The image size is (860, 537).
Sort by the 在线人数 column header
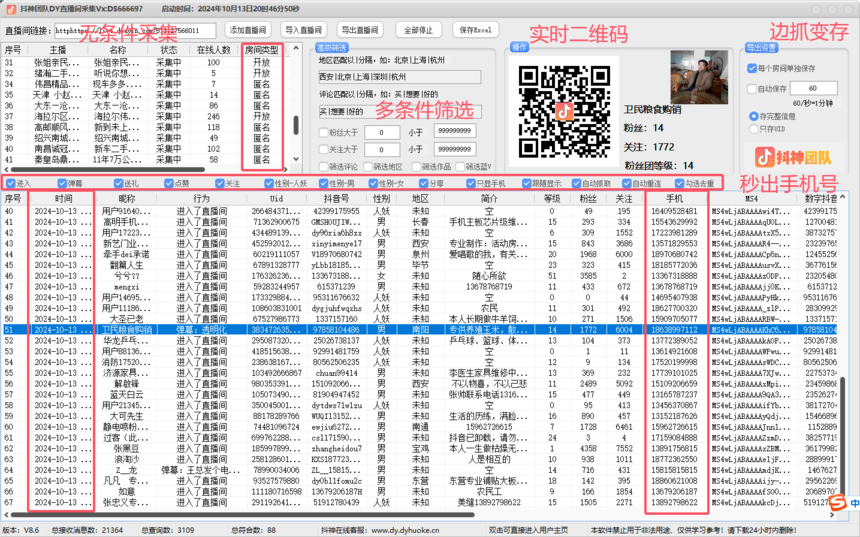tap(213, 49)
